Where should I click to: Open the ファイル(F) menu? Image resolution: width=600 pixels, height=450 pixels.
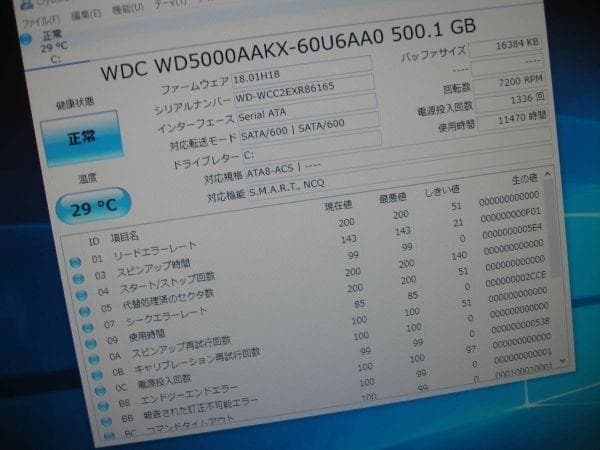[x=41, y=21]
